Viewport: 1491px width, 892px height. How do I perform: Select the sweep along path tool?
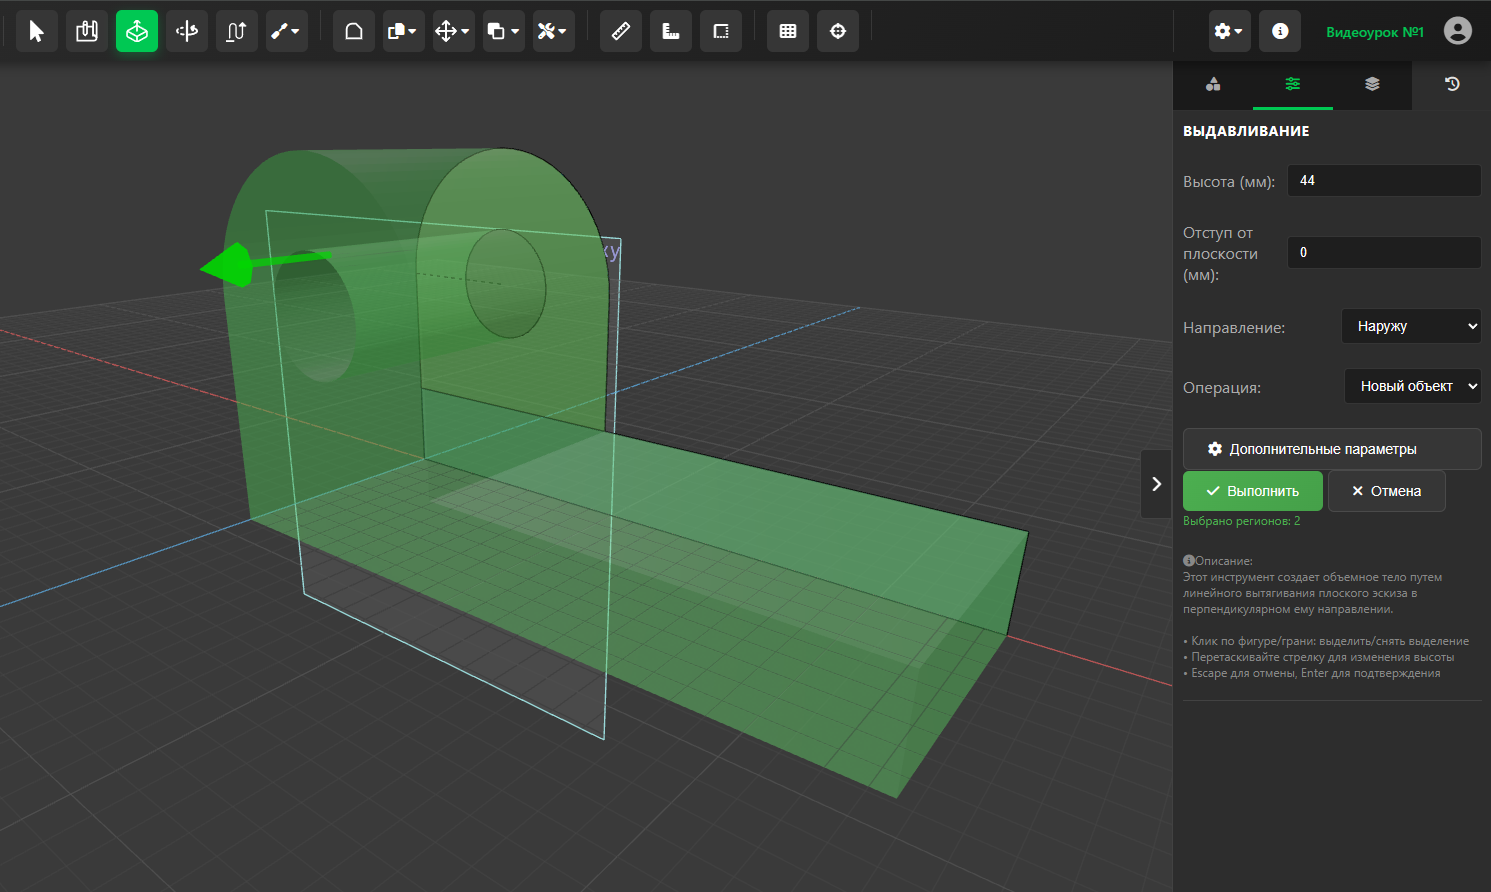click(x=237, y=31)
